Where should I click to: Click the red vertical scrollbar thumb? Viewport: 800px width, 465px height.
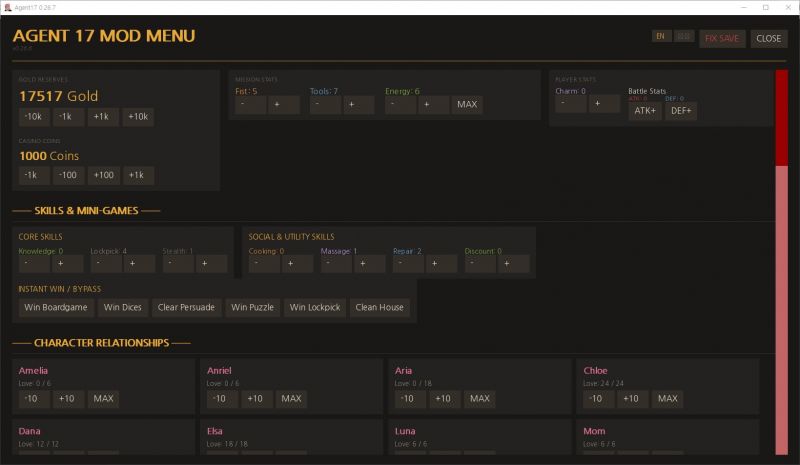click(x=781, y=117)
